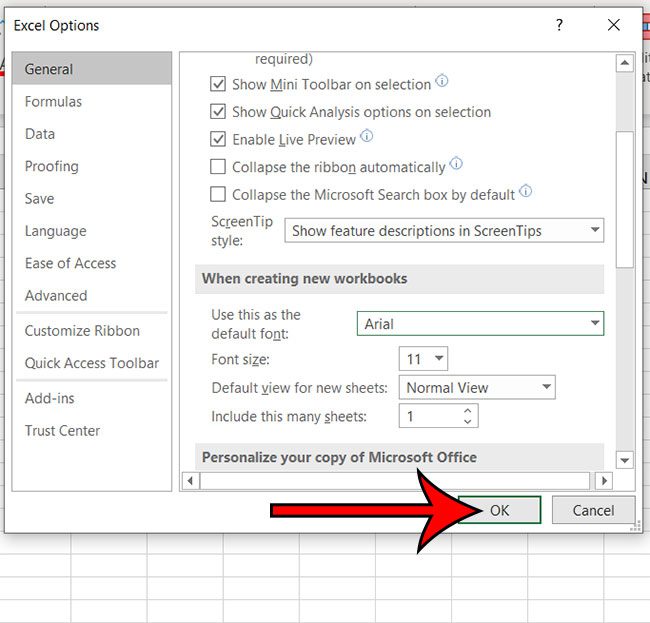
Task: Increase the sheet count with stepper up arrow
Action: [x=469, y=410]
